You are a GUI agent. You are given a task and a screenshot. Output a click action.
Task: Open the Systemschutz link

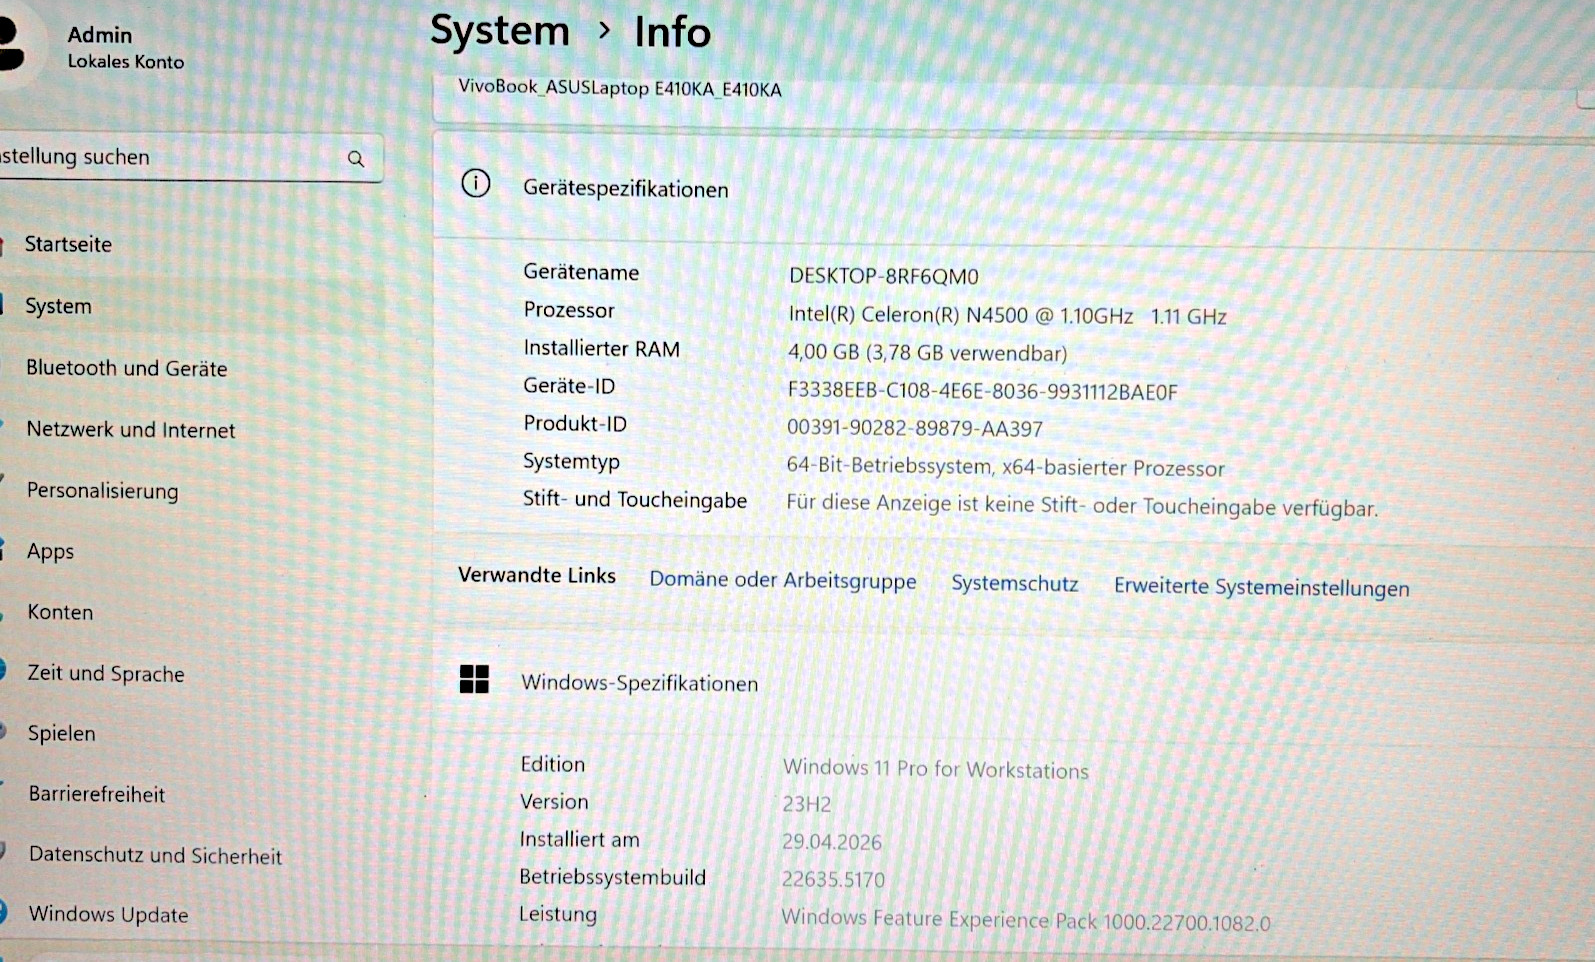1015,583
